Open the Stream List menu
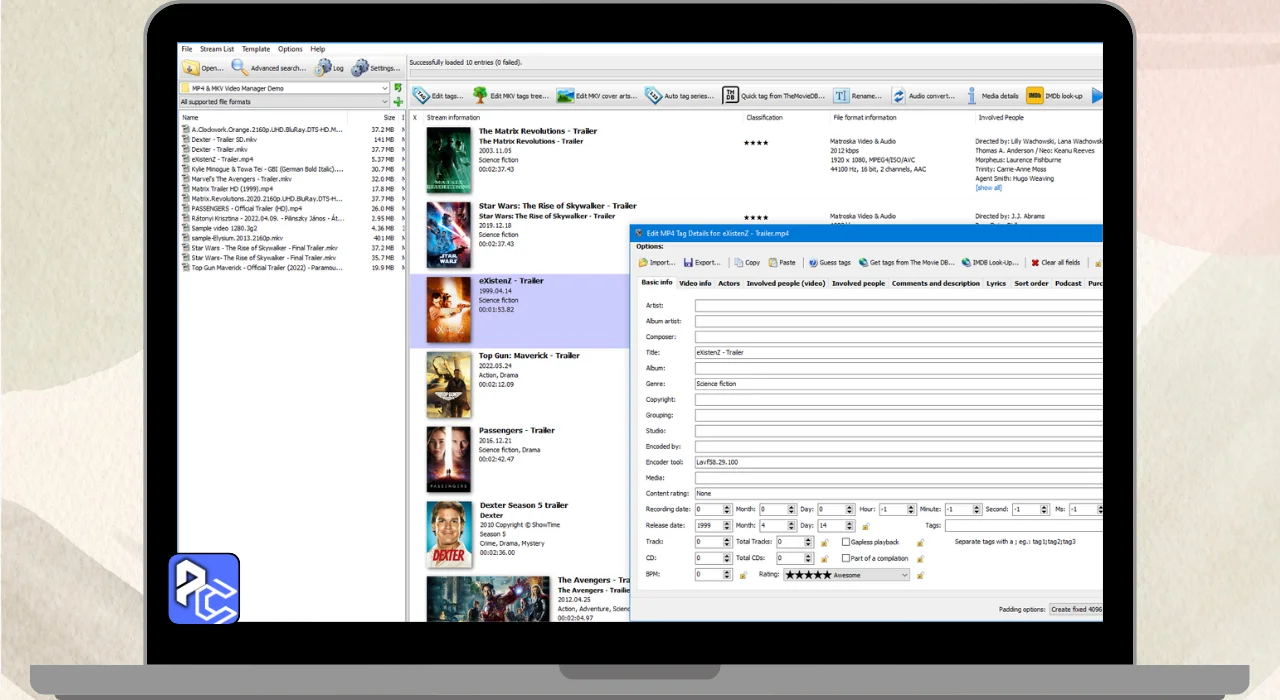 tap(216, 49)
